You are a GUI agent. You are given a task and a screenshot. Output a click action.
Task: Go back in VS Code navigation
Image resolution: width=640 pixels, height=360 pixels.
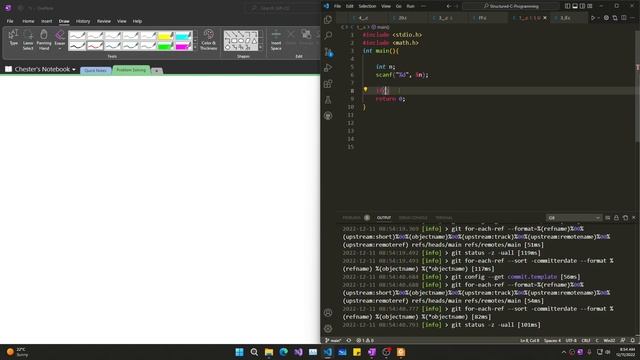click(449, 6)
